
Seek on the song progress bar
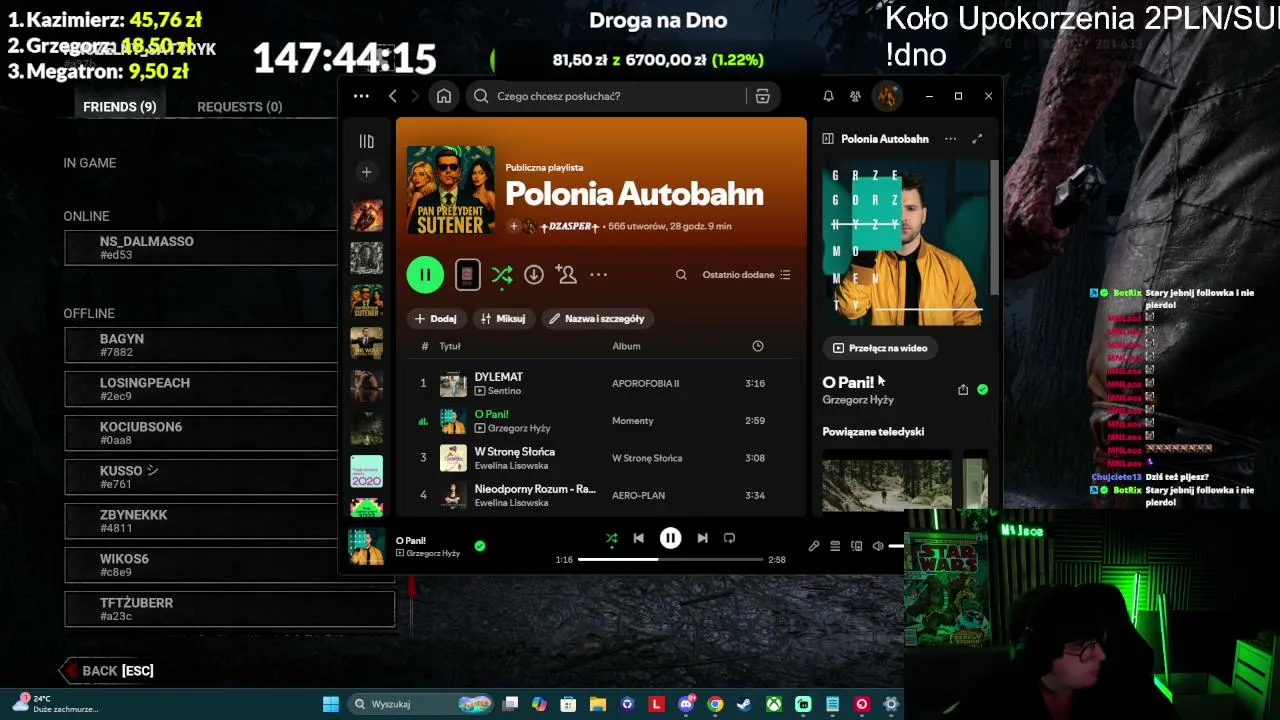coord(670,560)
